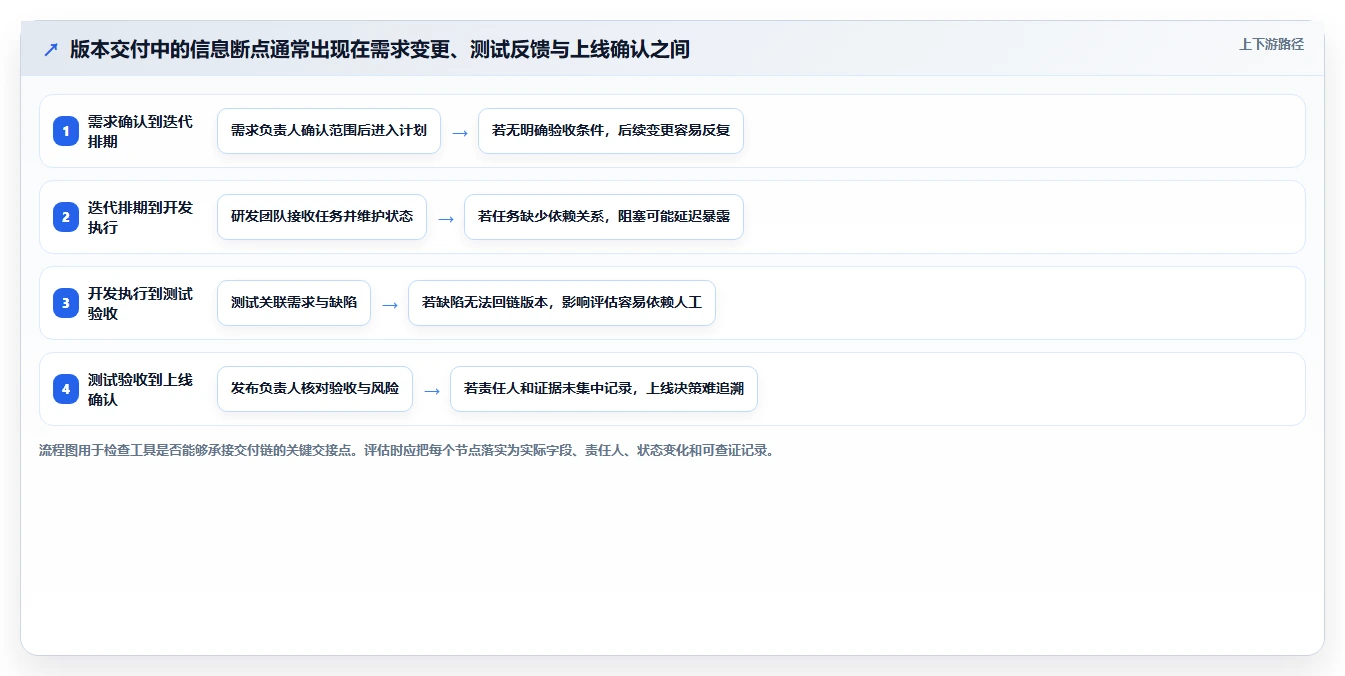Select the box 若任务缺少依赖关系，阻塞可能延迟暴露

click(604, 217)
